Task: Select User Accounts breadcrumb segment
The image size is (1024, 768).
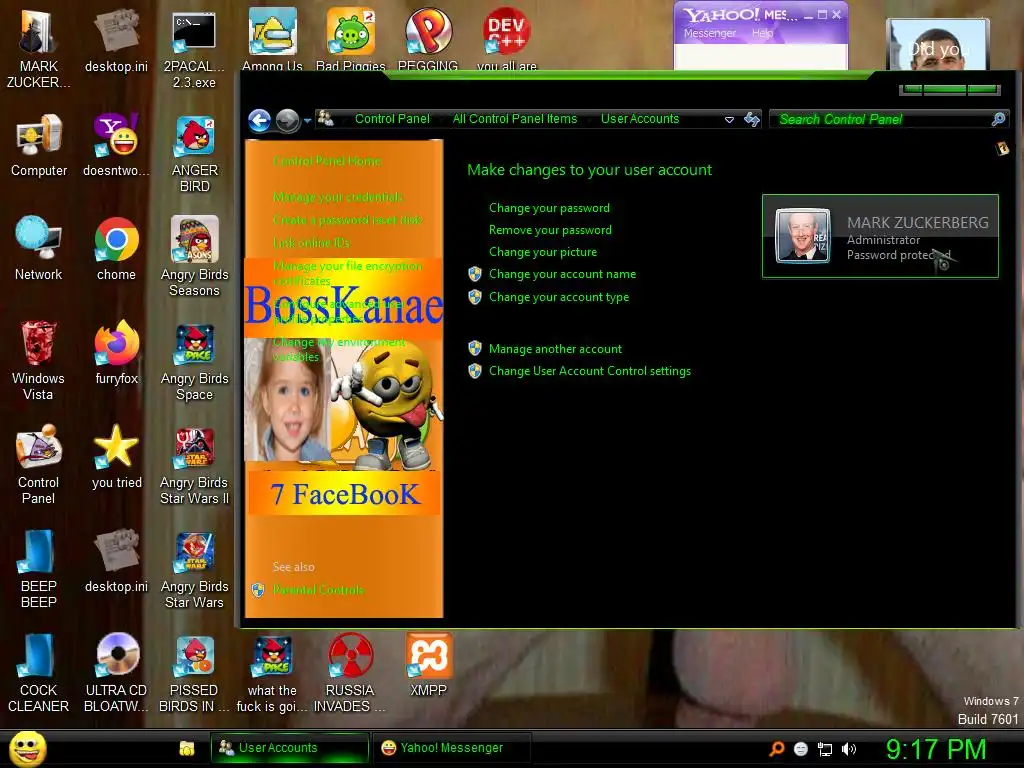Action: [x=640, y=119]
